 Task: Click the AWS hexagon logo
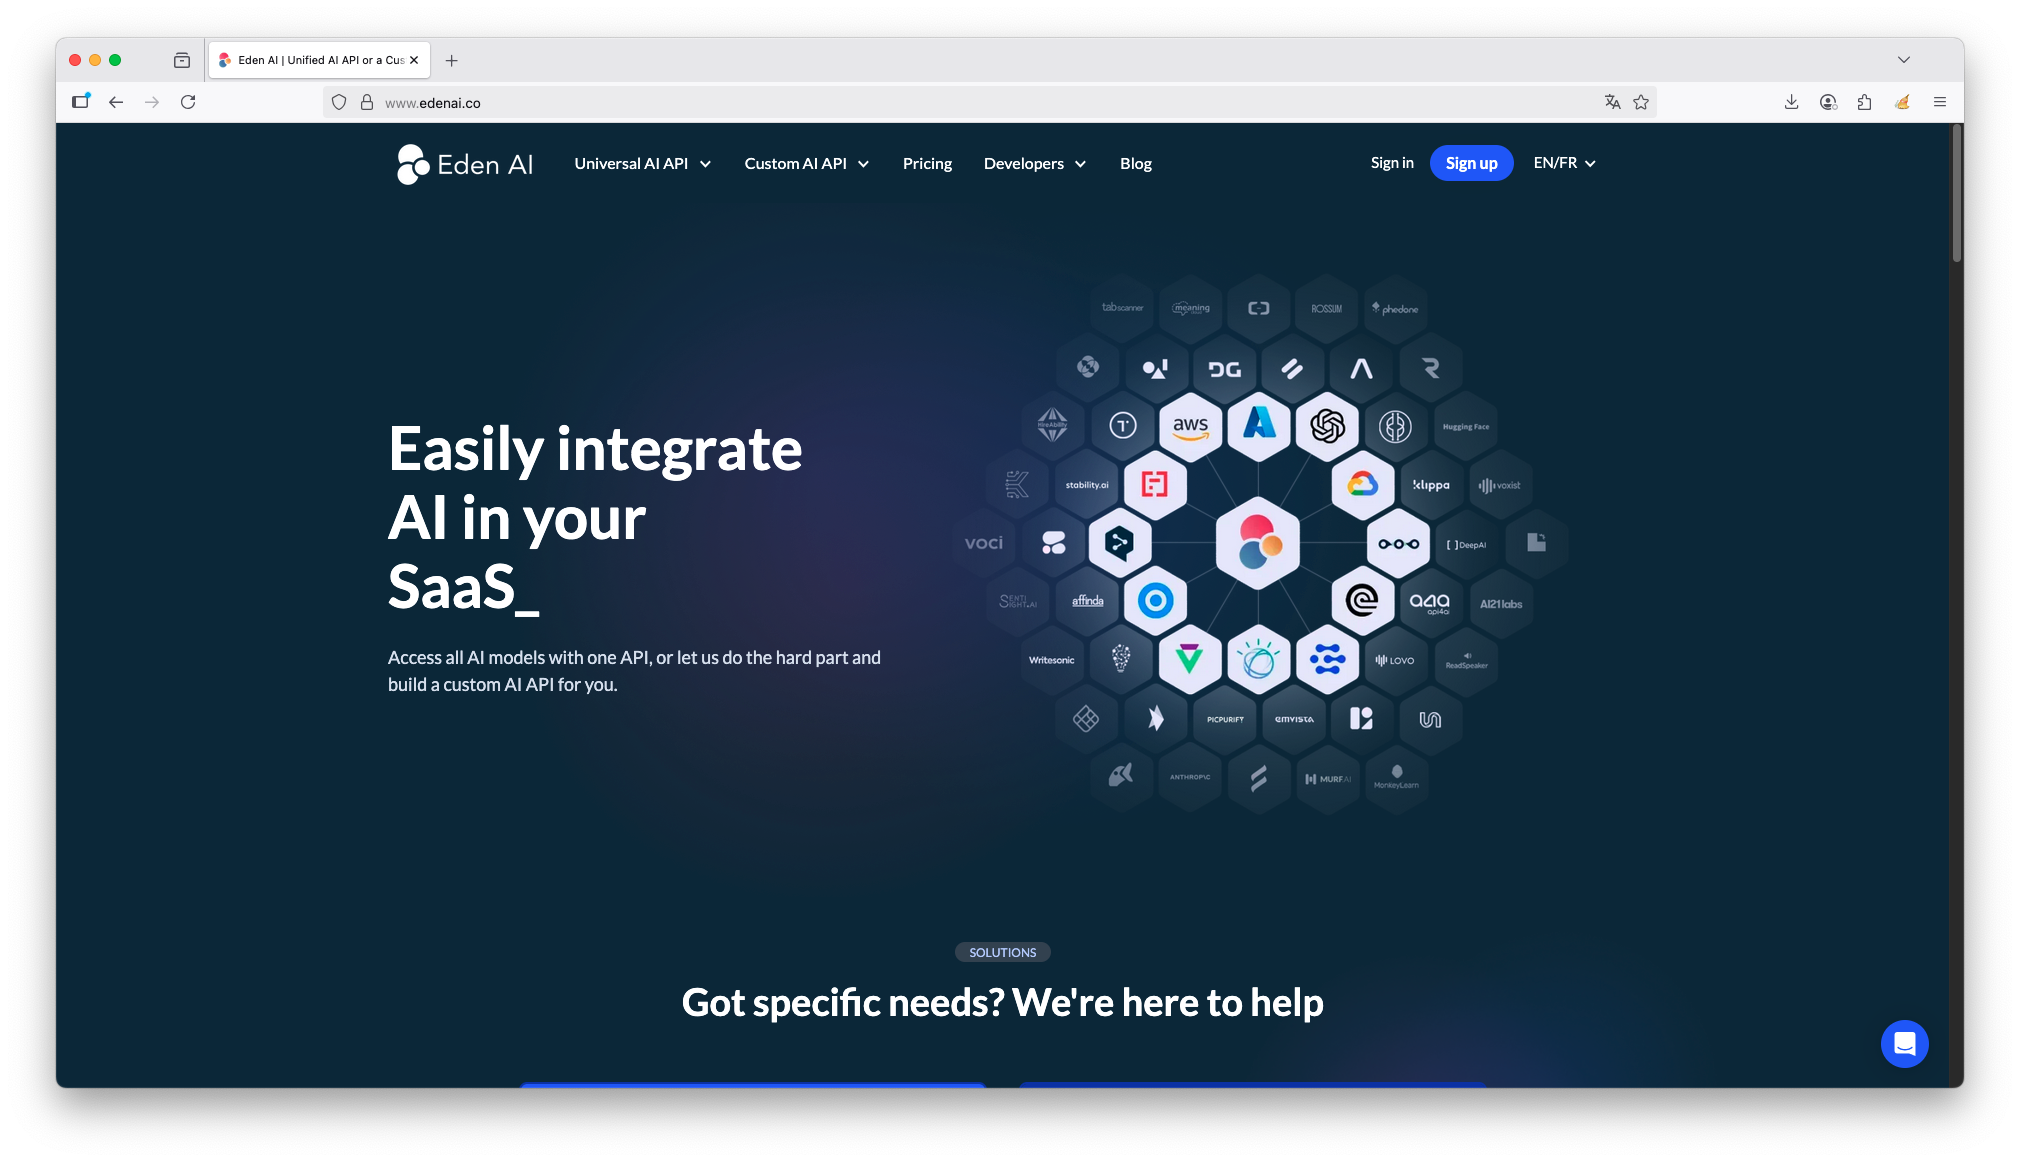(1190, 426)
